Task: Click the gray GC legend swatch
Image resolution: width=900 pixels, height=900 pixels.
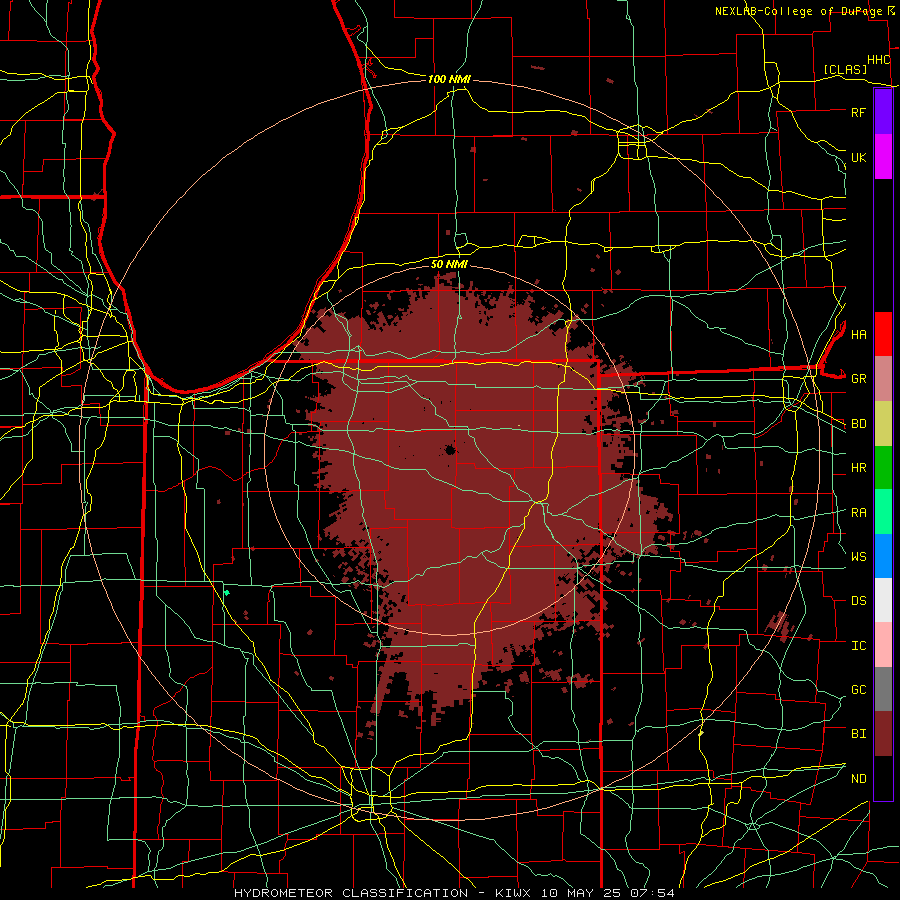Action: tap(883, 689)
